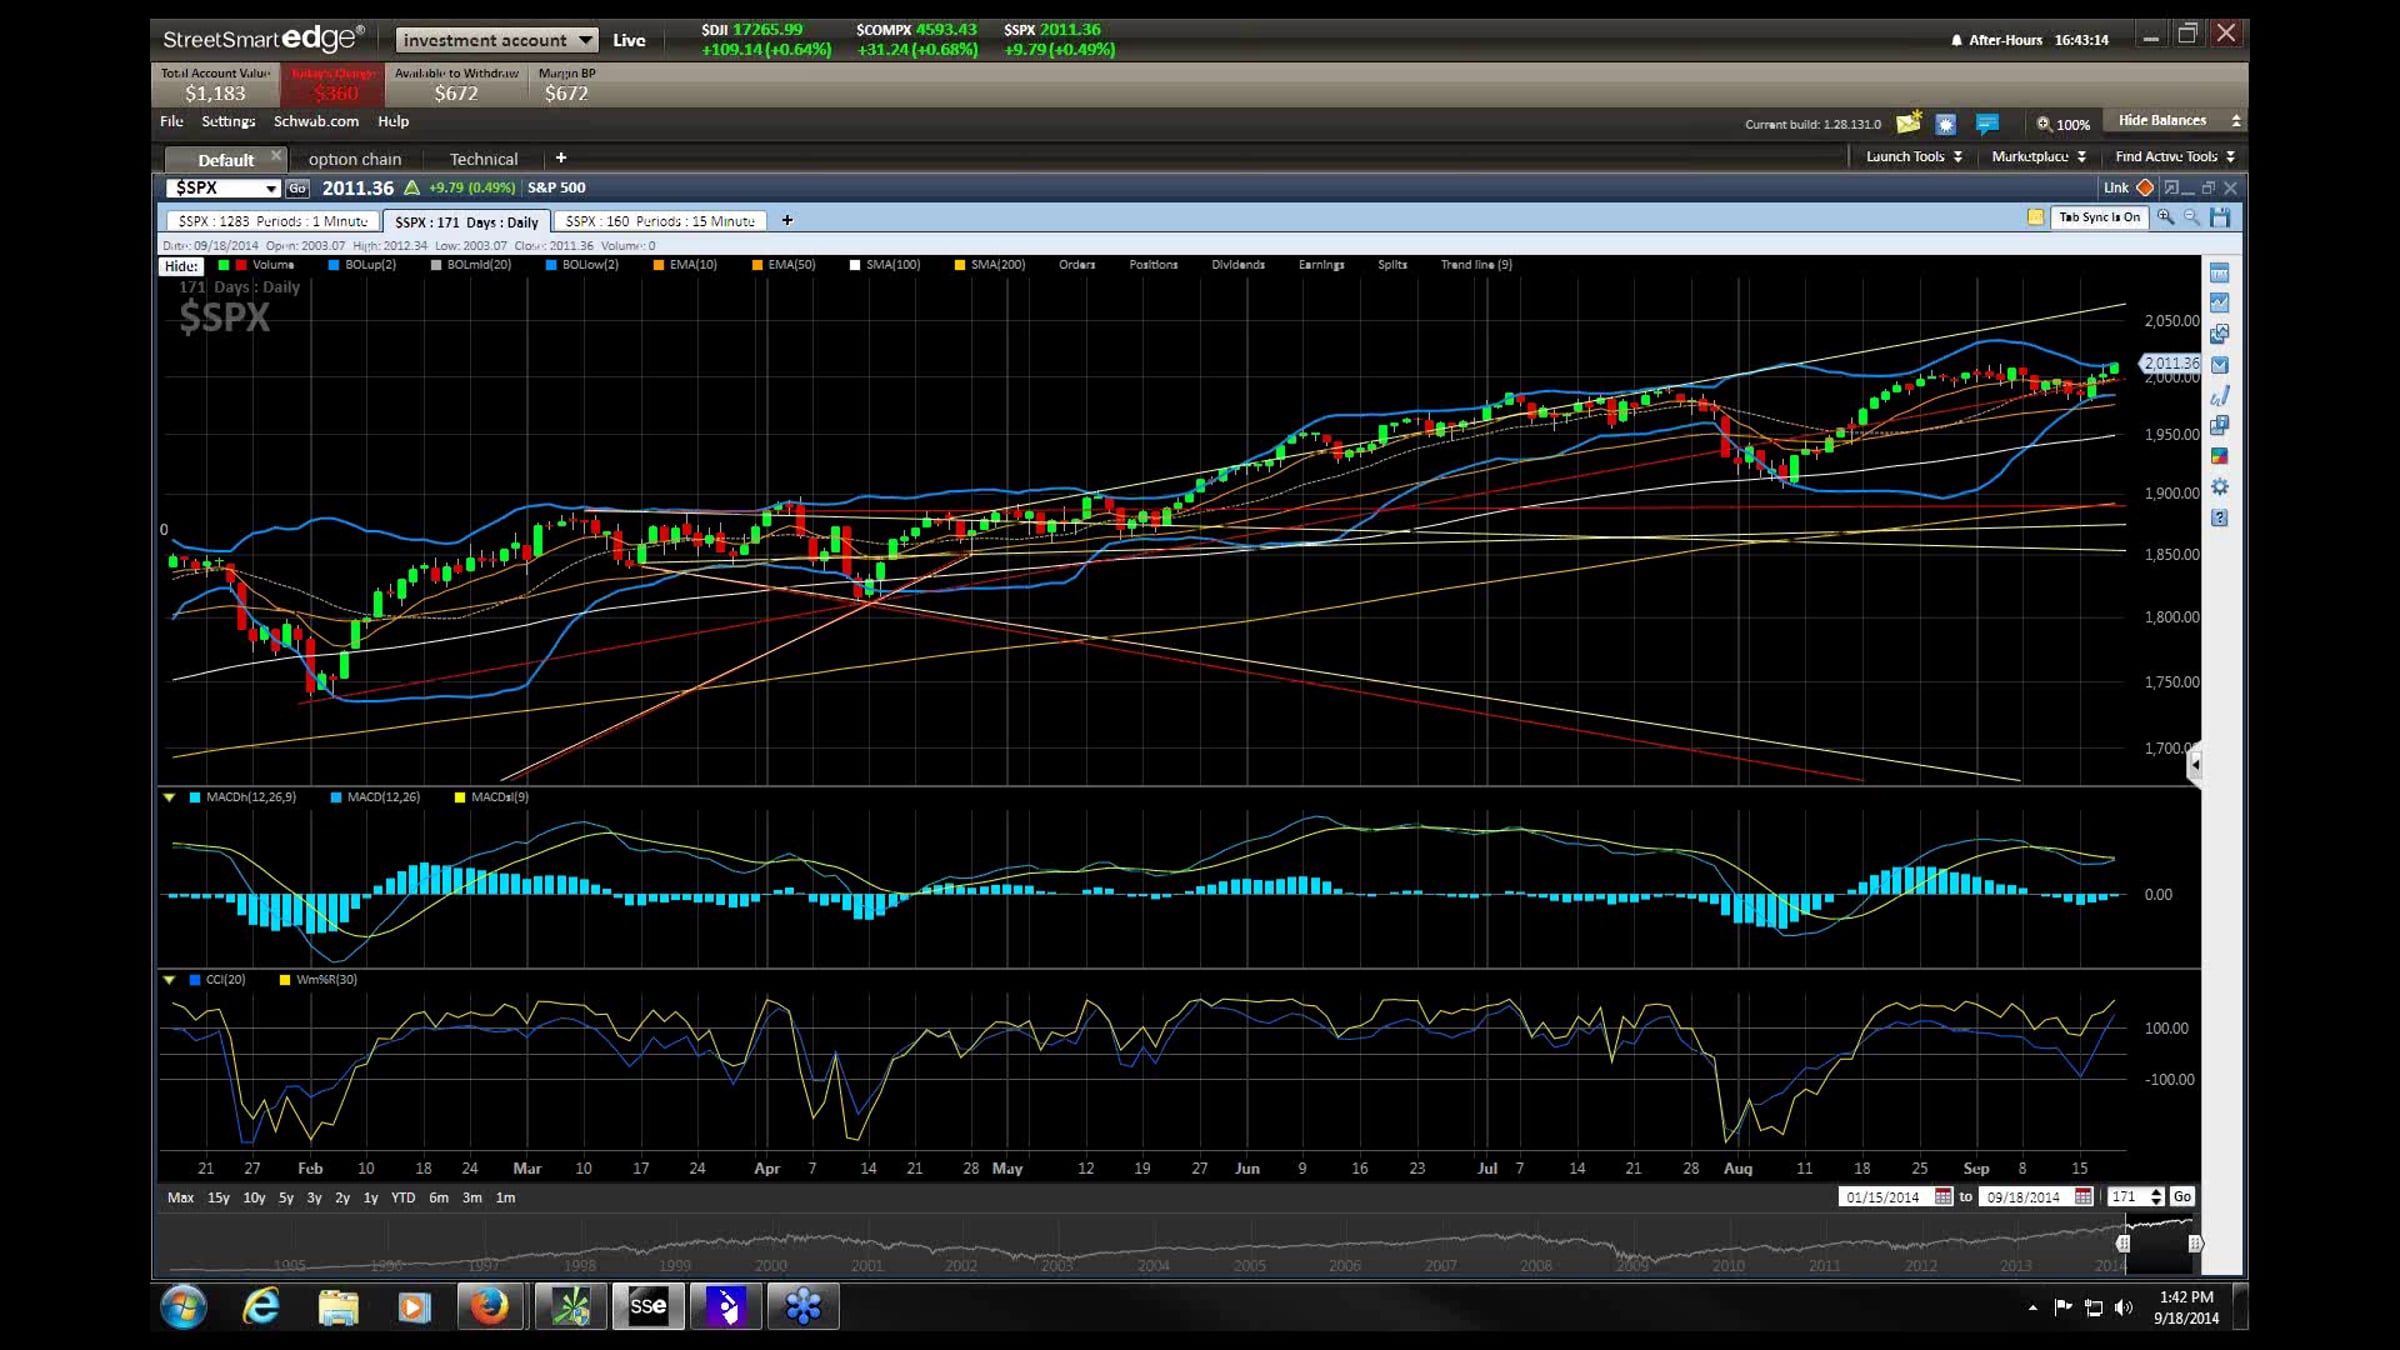Select the 1y time range link
The width and height of the screenshot is (2400, 1350).
tap(370, 1197)
